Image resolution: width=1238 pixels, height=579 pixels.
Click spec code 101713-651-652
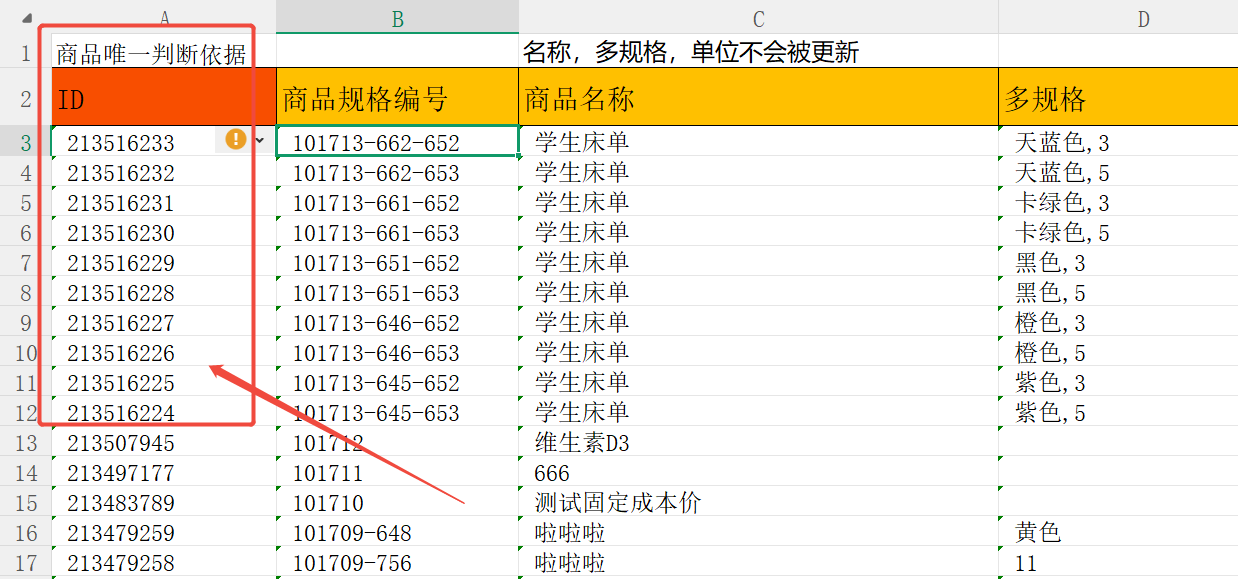(376, 263)
